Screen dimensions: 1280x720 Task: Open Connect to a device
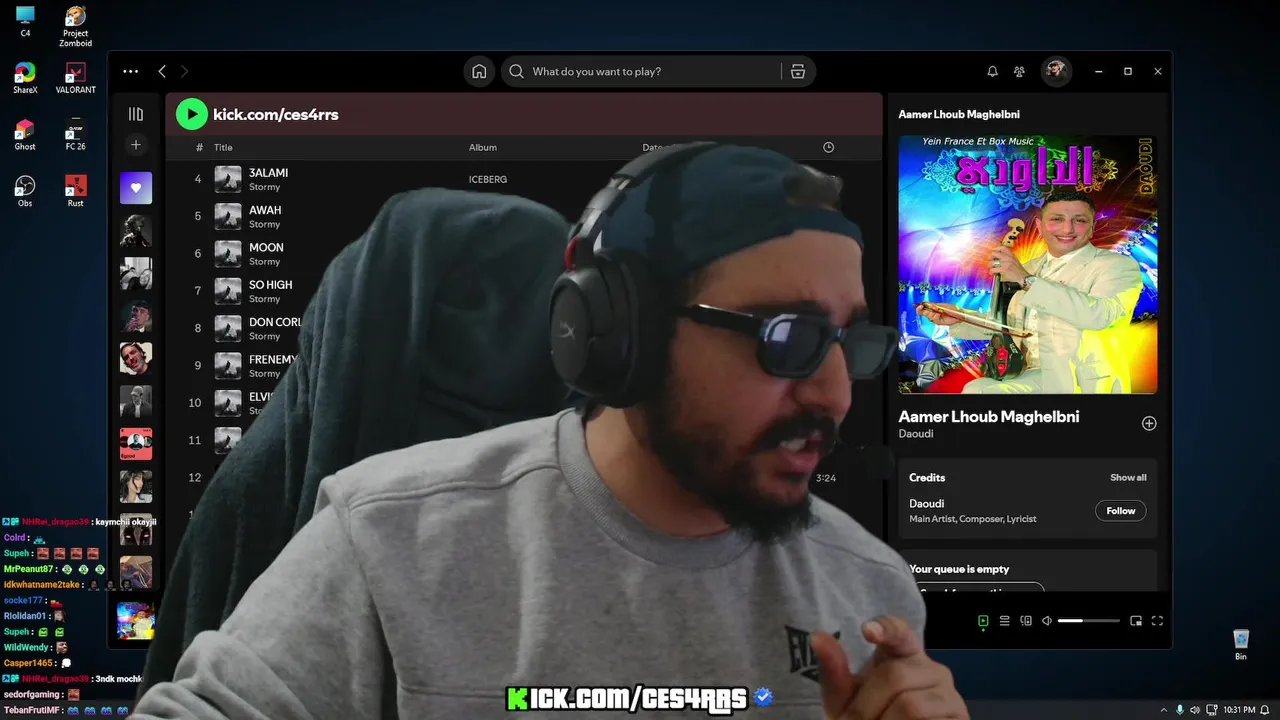click(1026, 621)
